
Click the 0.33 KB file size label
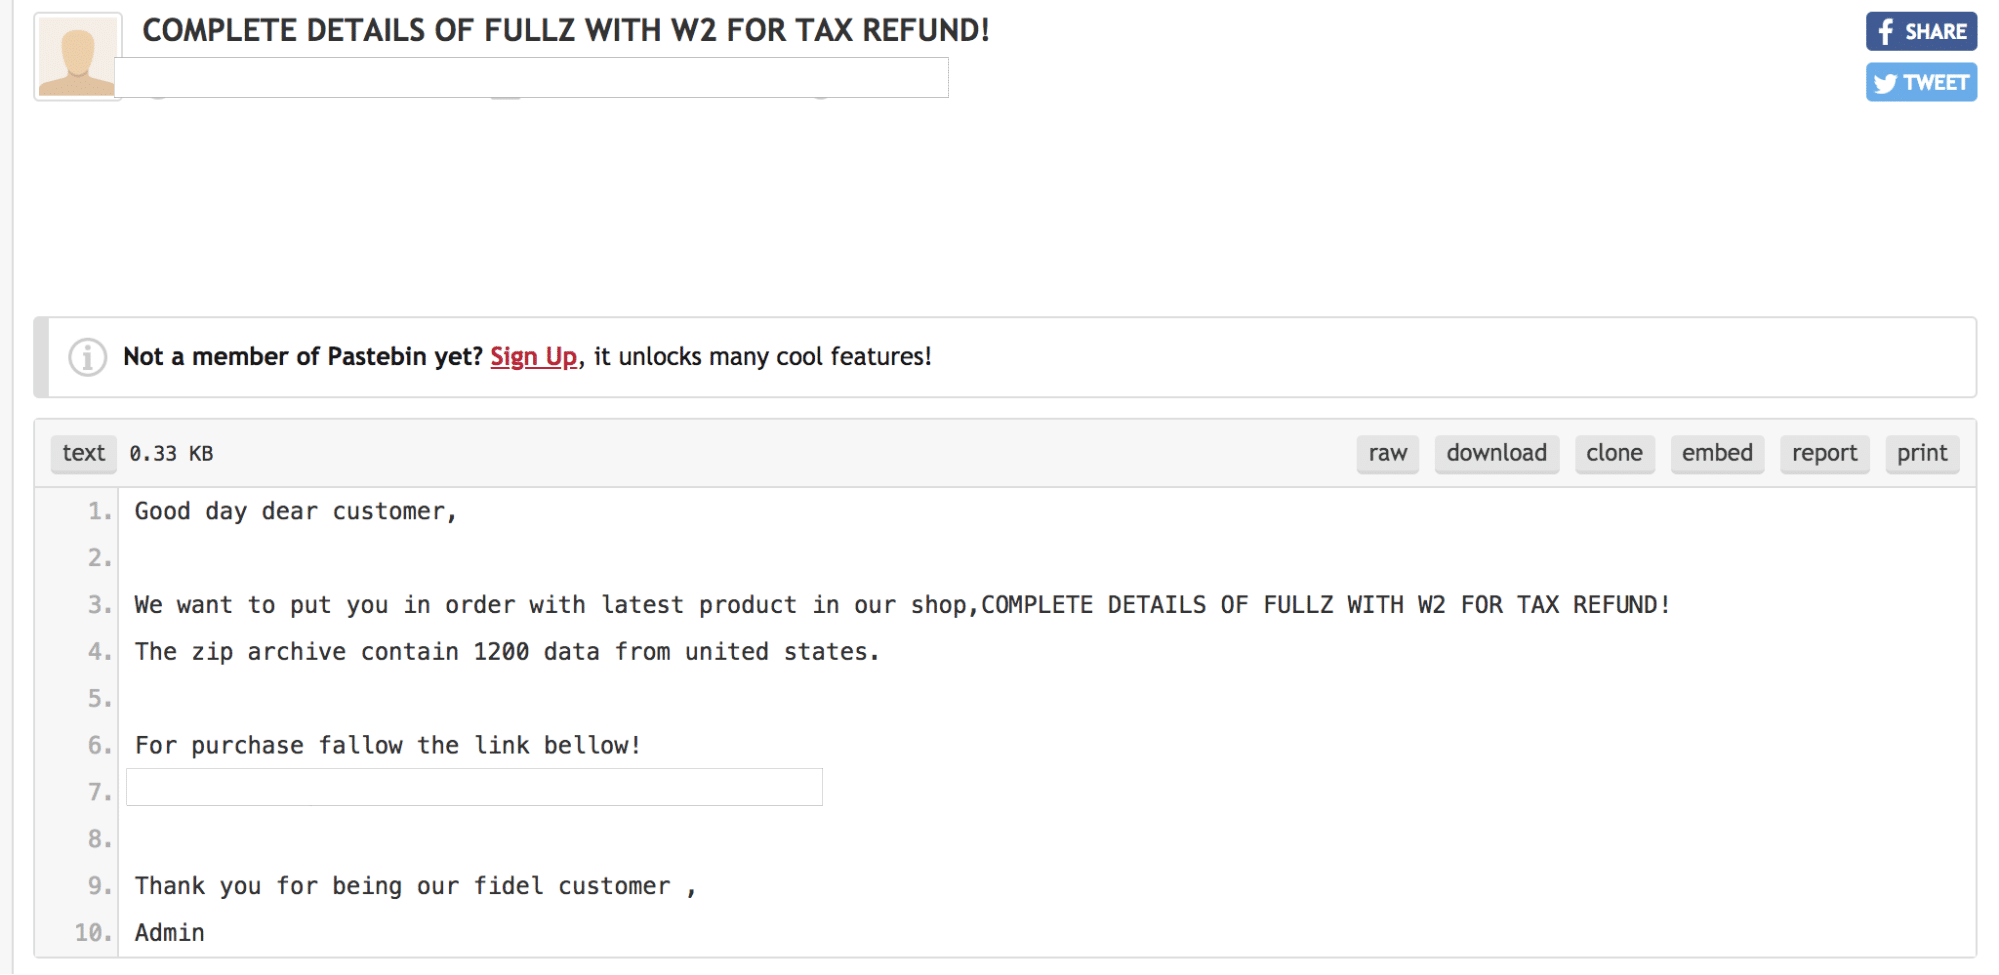[x=171, y=454]
